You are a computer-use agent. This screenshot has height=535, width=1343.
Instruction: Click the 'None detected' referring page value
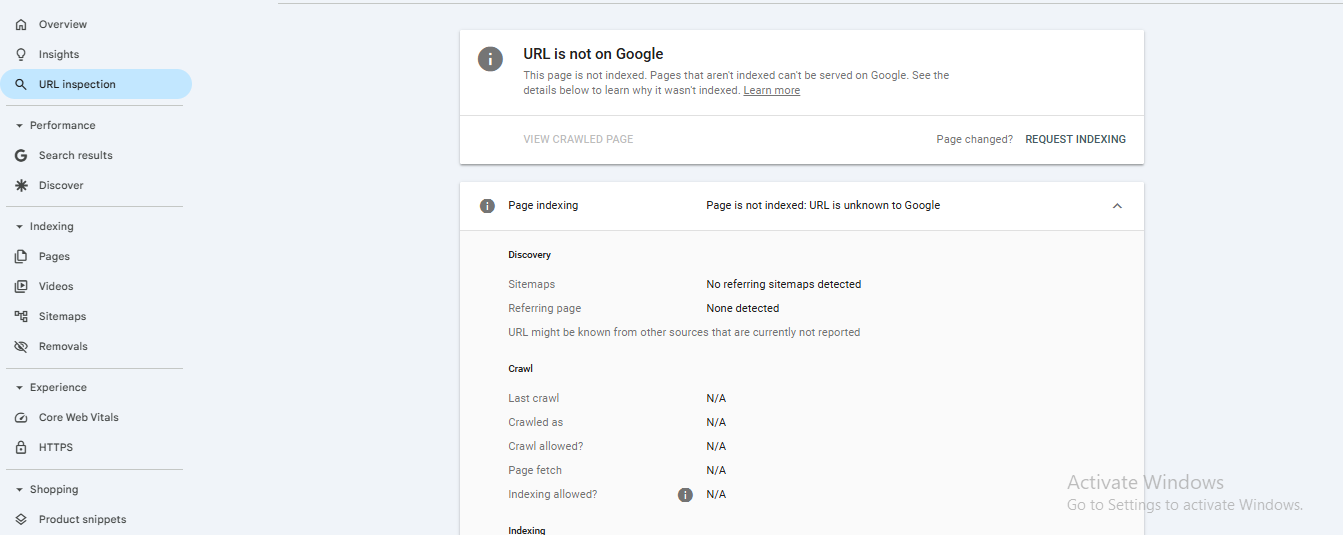[x=742, y=308]
